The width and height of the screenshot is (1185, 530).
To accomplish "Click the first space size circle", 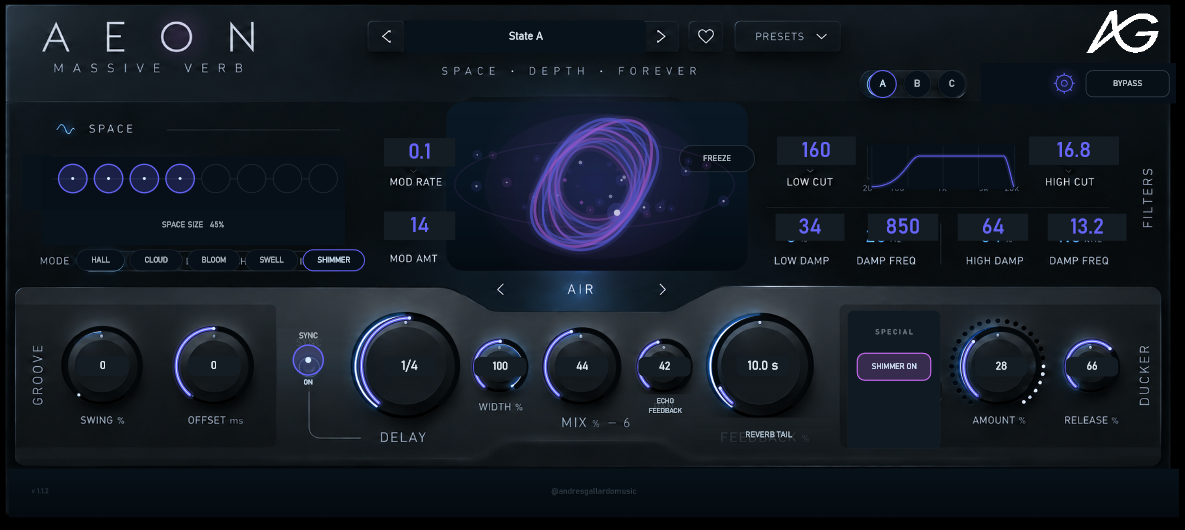I will point(73,178).
